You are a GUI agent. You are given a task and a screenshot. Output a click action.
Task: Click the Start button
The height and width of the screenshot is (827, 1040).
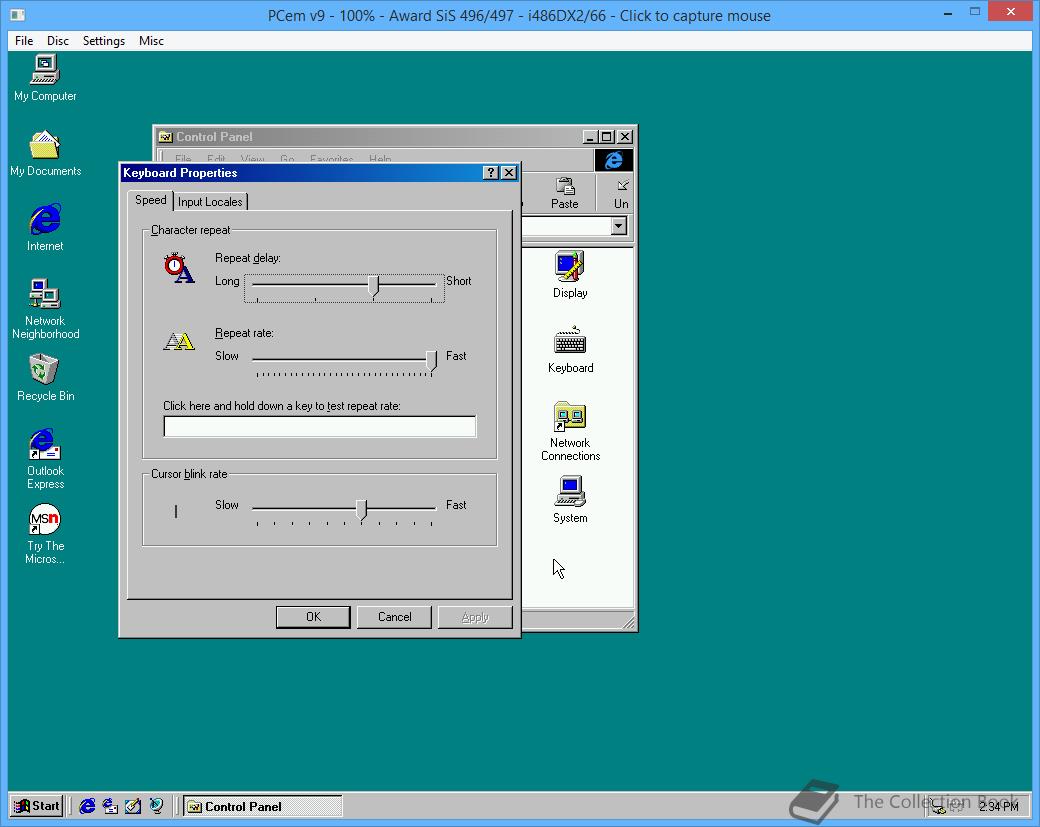click(37, 806)
